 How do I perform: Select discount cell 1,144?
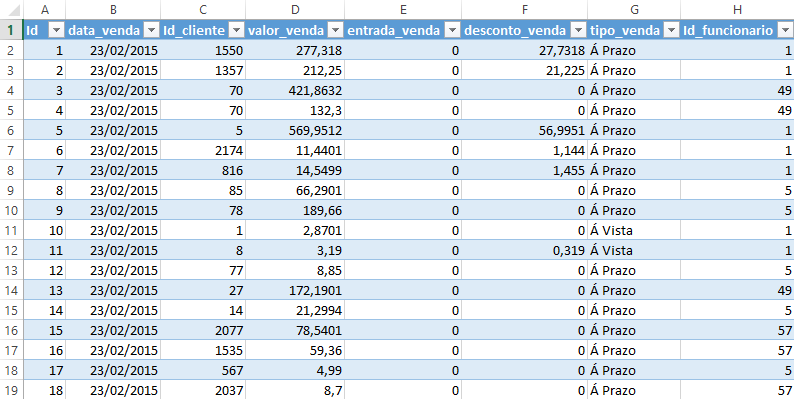point(524,150)
